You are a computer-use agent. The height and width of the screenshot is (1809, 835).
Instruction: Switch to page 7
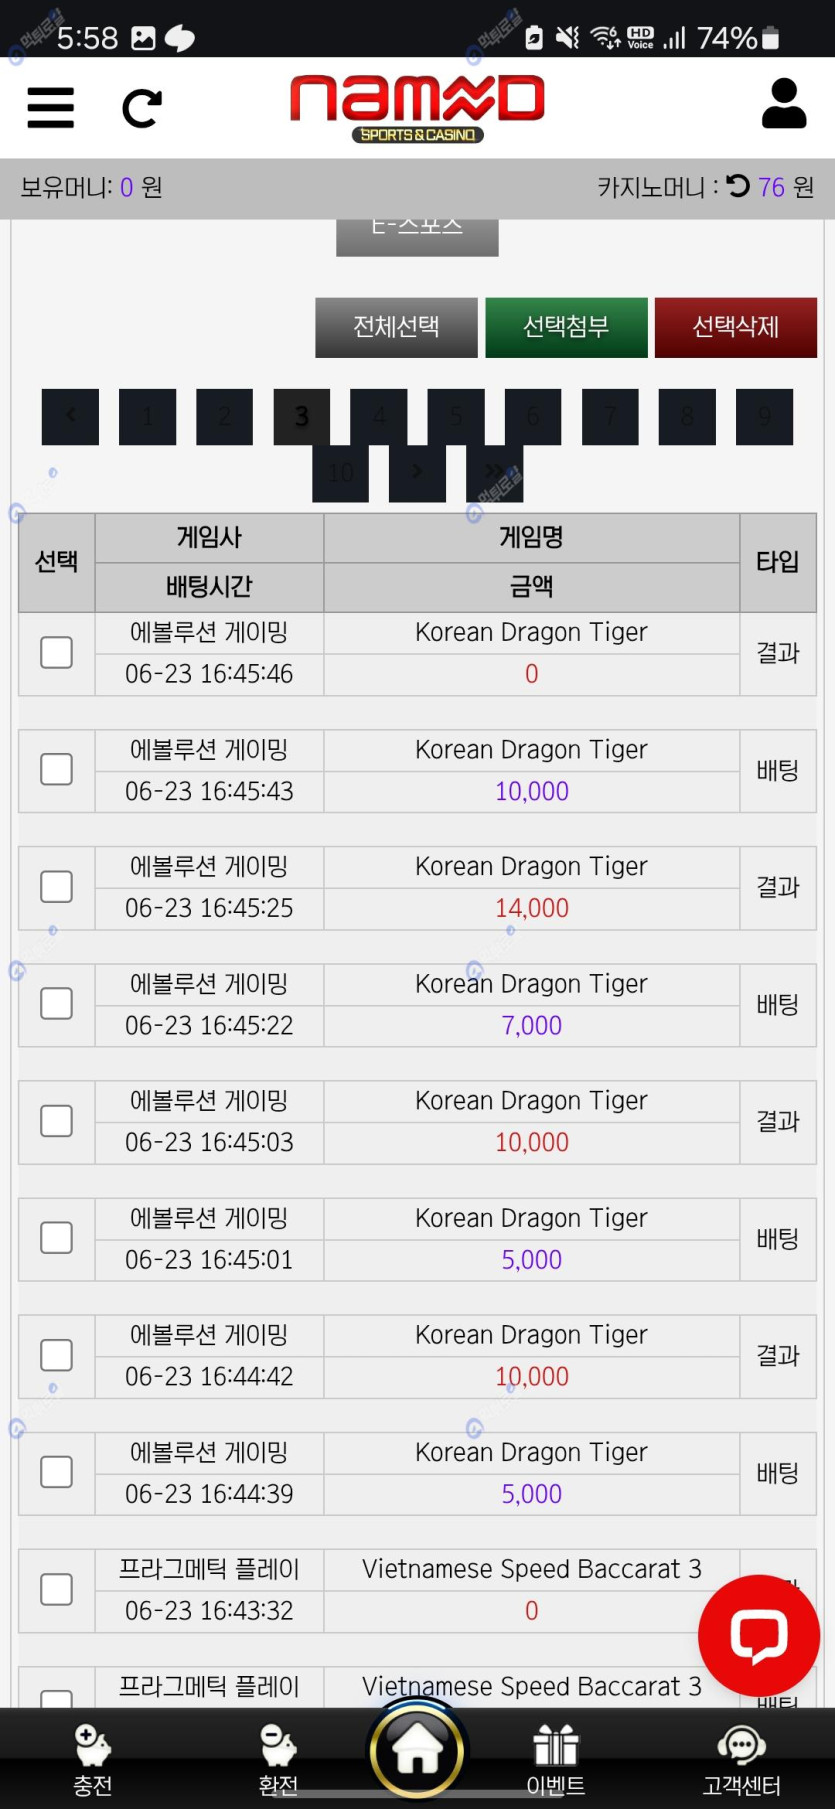coord(610,416)
